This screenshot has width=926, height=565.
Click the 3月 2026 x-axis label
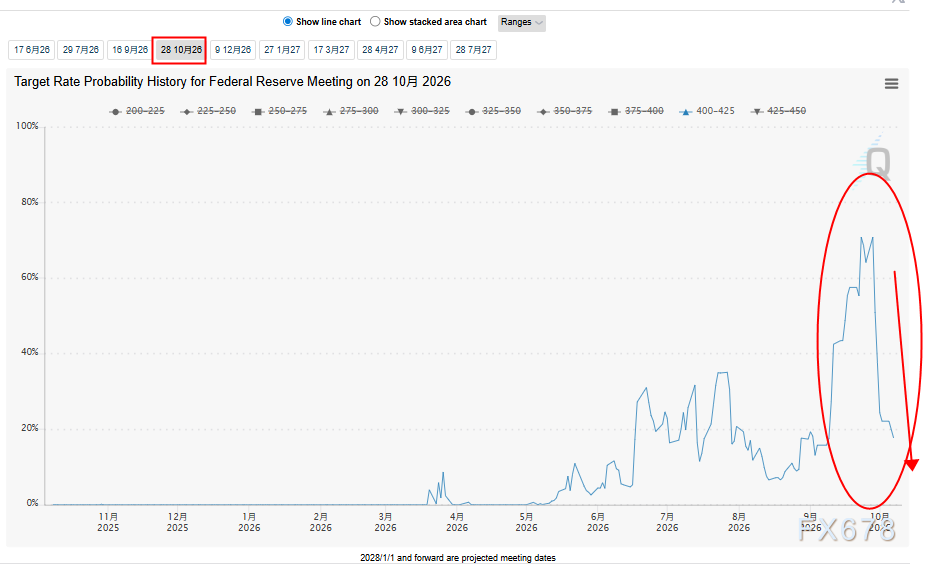(385, 522)
